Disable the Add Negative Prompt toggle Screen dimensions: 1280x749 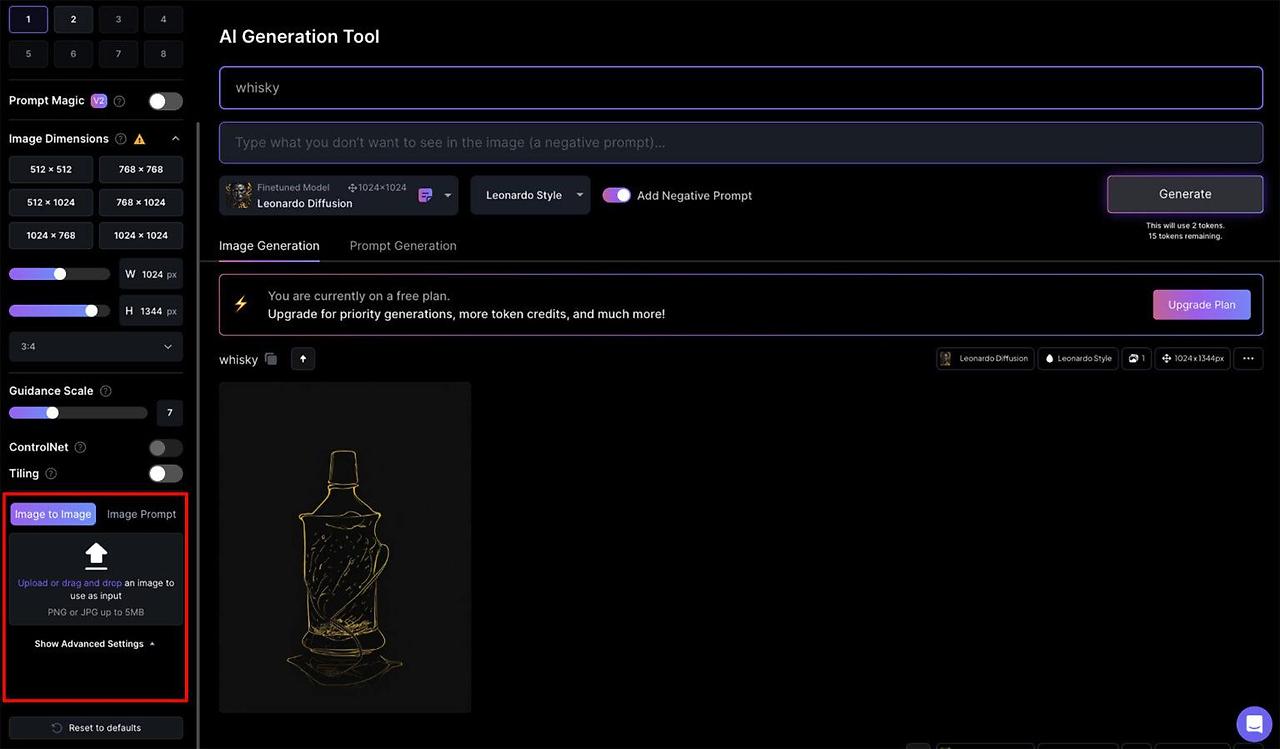616,195
